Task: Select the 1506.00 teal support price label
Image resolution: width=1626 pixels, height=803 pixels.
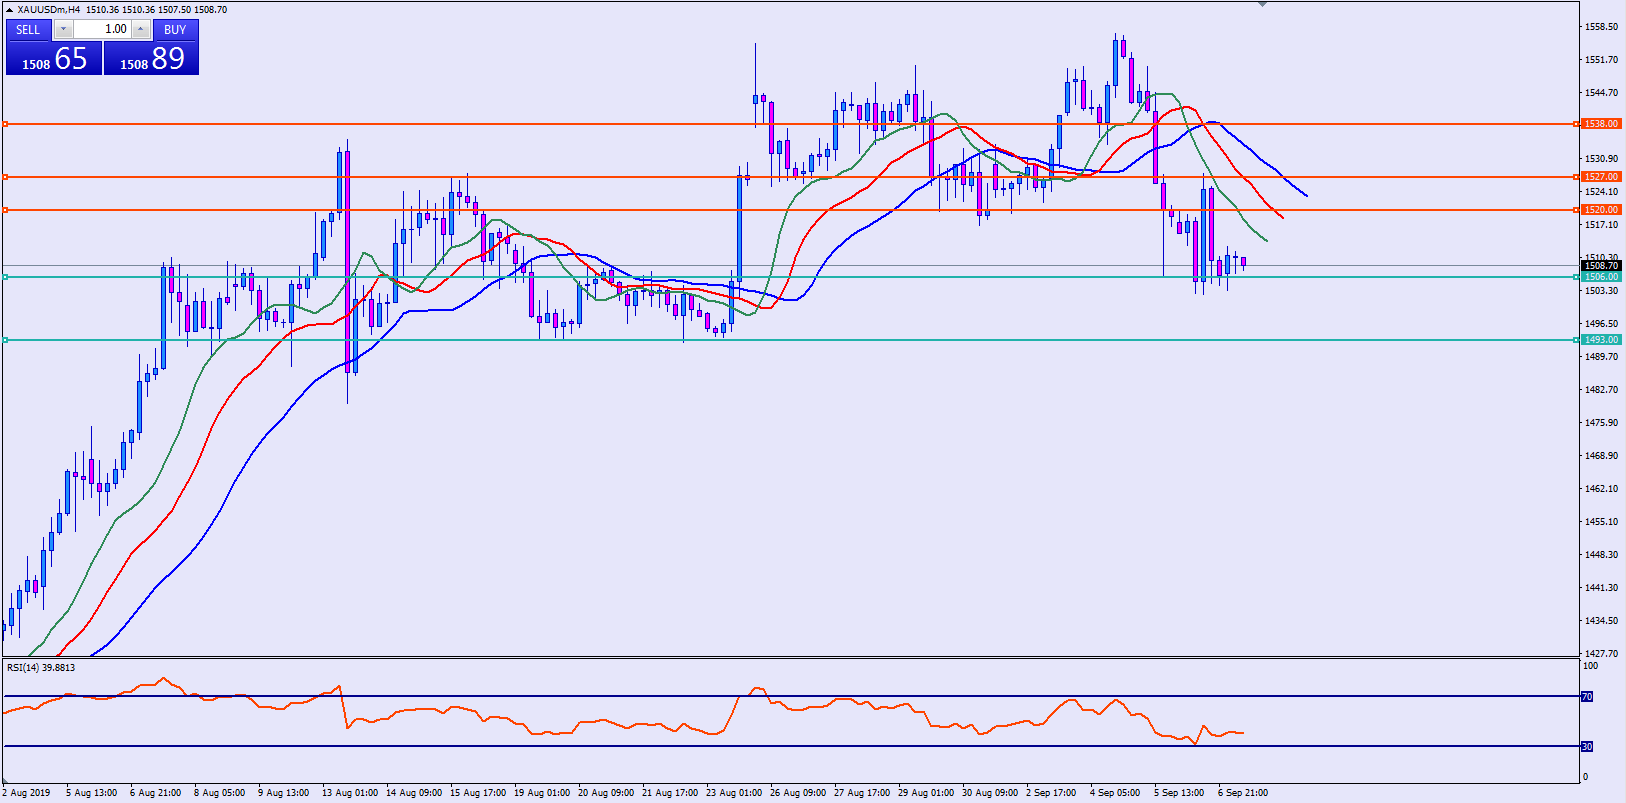Action: coord(1600,277)
